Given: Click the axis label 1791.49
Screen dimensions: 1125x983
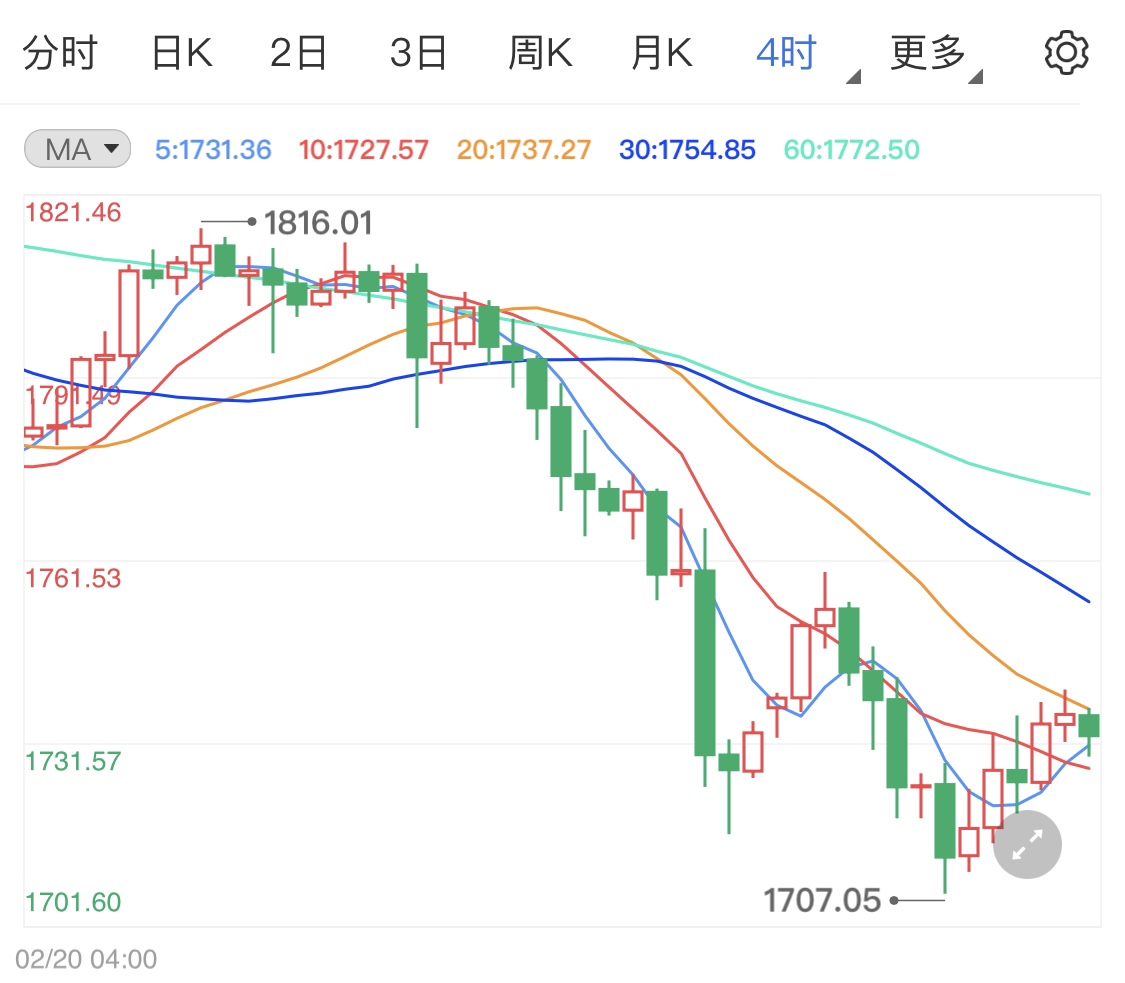Looking at the screenshot, I should (x=73, y=395).
